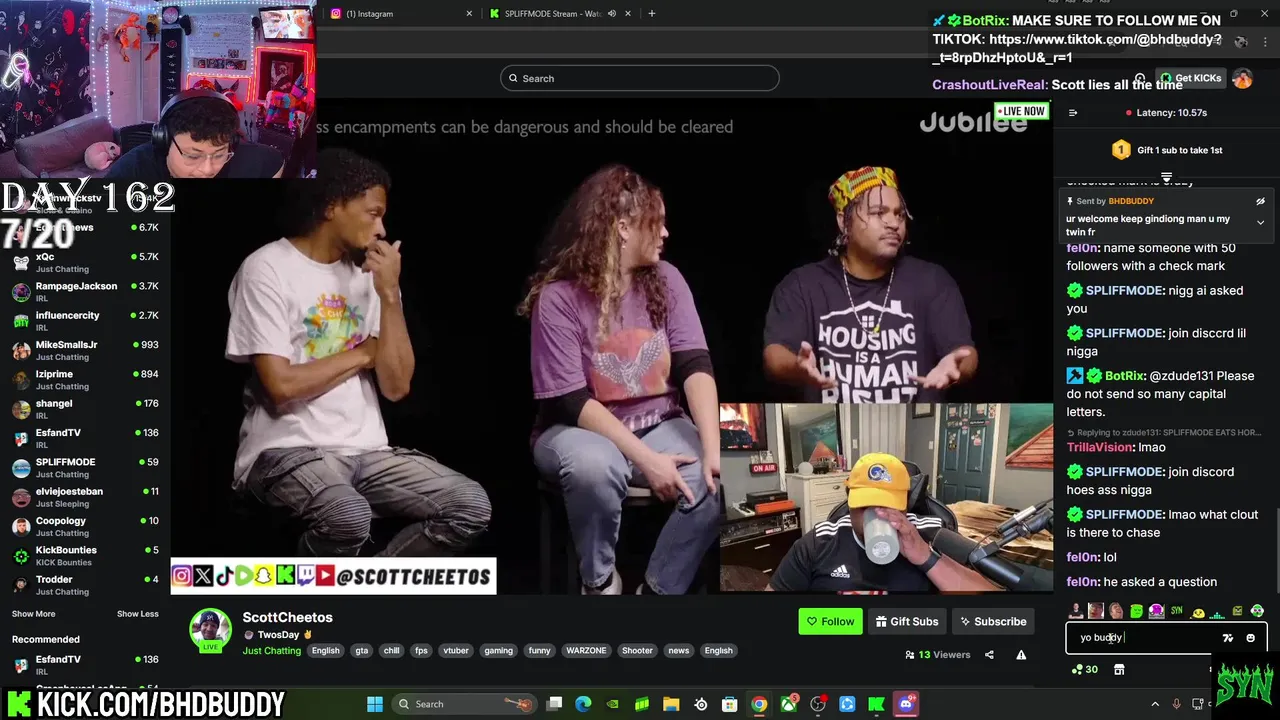The image size is (1280, 720).
Task: Insert the SYN text emote from quick emotes
Action: pyautogui.click(x=1176, y=610)
